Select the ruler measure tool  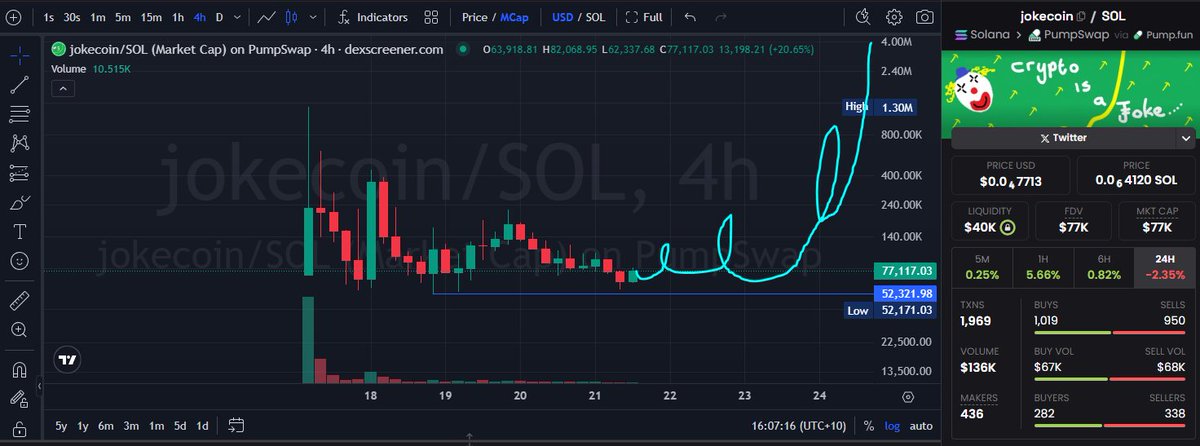pos(19,299)
